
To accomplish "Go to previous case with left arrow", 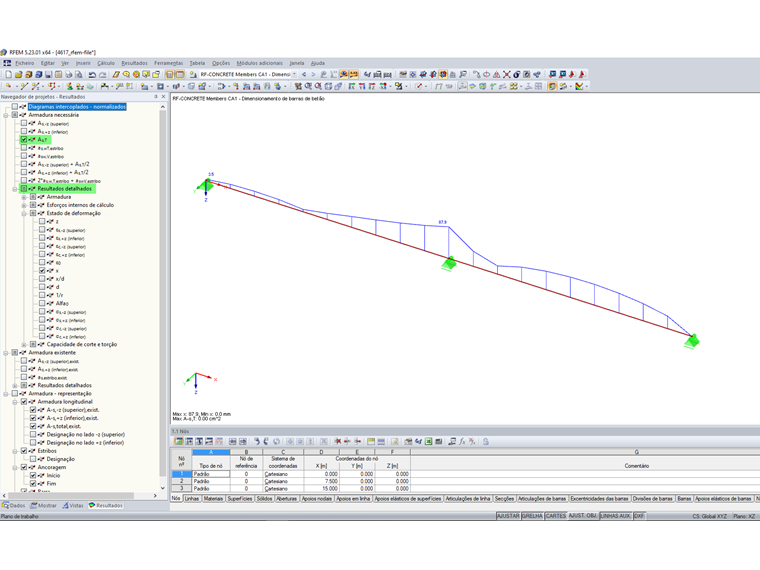I will [304, 75].
